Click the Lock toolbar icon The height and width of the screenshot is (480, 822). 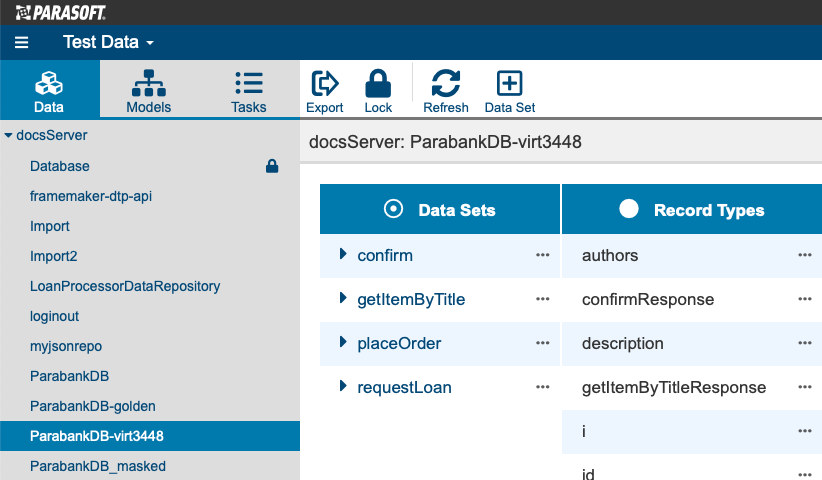pyautogui.click(x=378, y=92)
